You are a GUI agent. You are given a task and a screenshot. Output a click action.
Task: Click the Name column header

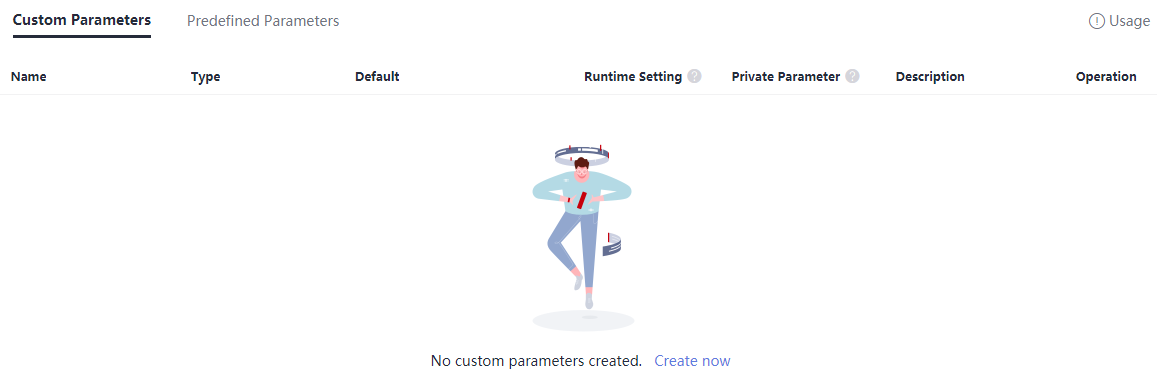pos(29,77)
